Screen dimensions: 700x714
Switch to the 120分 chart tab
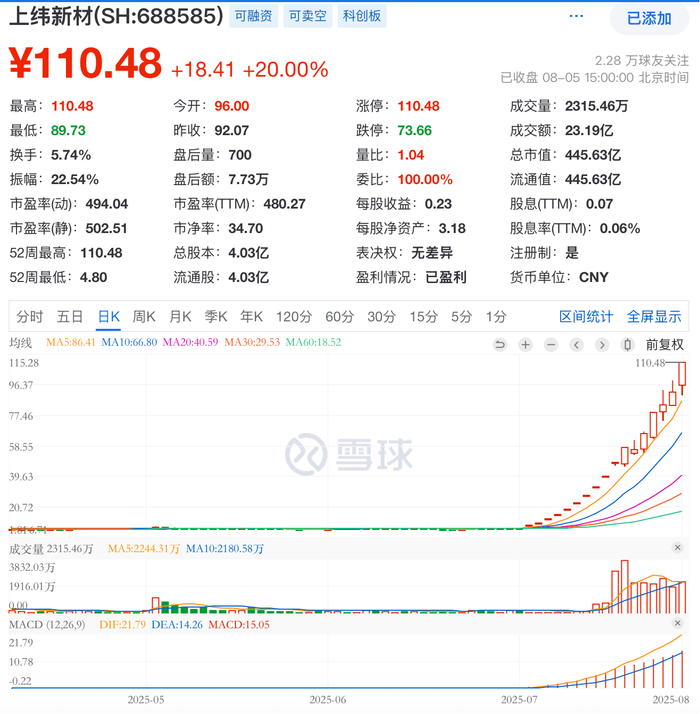coord(294,316)
